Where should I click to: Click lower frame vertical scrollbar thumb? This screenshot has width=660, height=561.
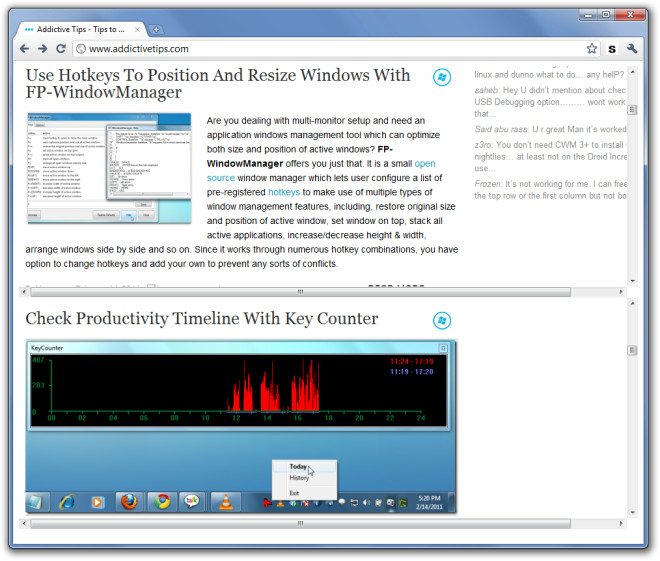click(632, 350)
